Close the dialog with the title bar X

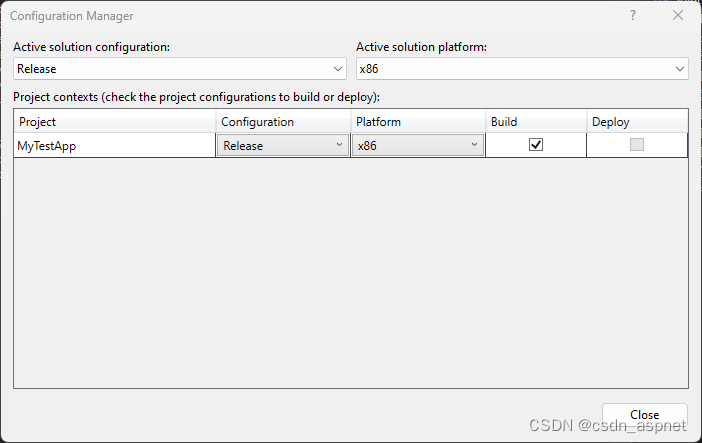click(x=678, y=16)
